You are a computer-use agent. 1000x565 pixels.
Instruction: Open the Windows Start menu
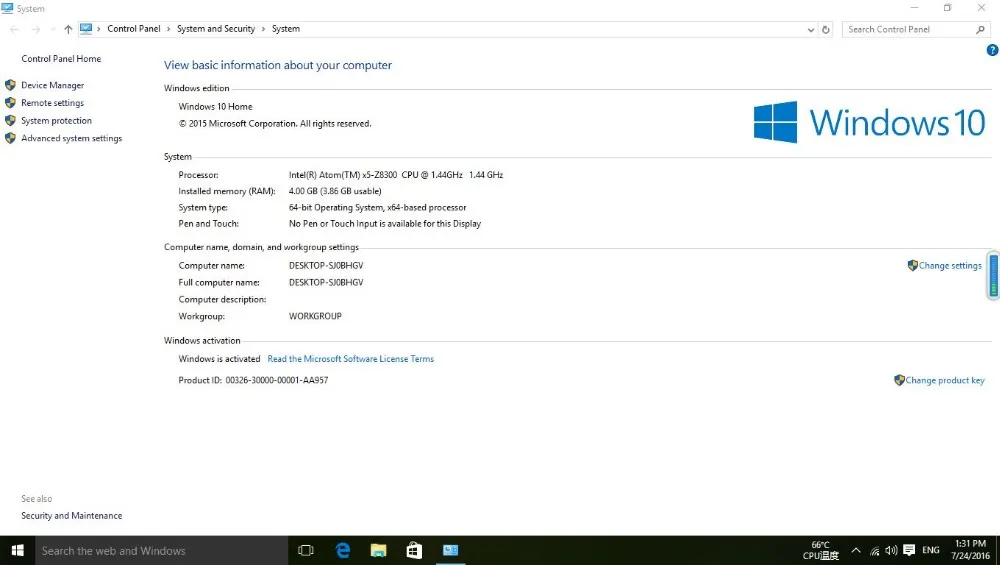pyautogui.click(x=17, y=550)
